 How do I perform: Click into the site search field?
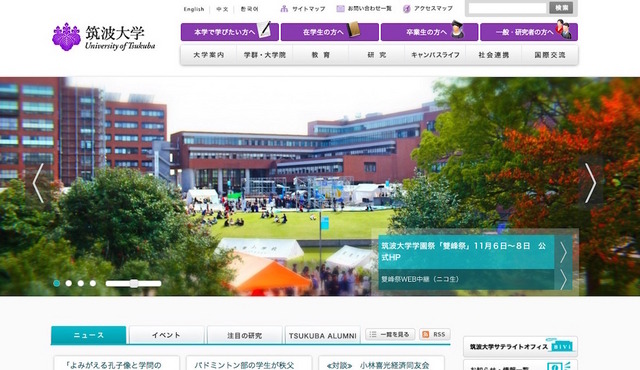pyautogui.click(x=507, y=8)
